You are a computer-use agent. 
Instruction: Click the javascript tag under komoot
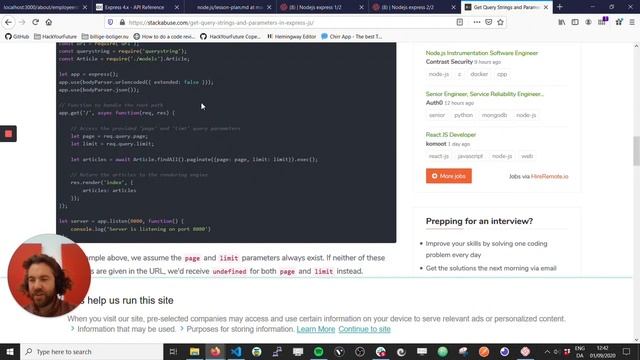(x=470, y=156)
